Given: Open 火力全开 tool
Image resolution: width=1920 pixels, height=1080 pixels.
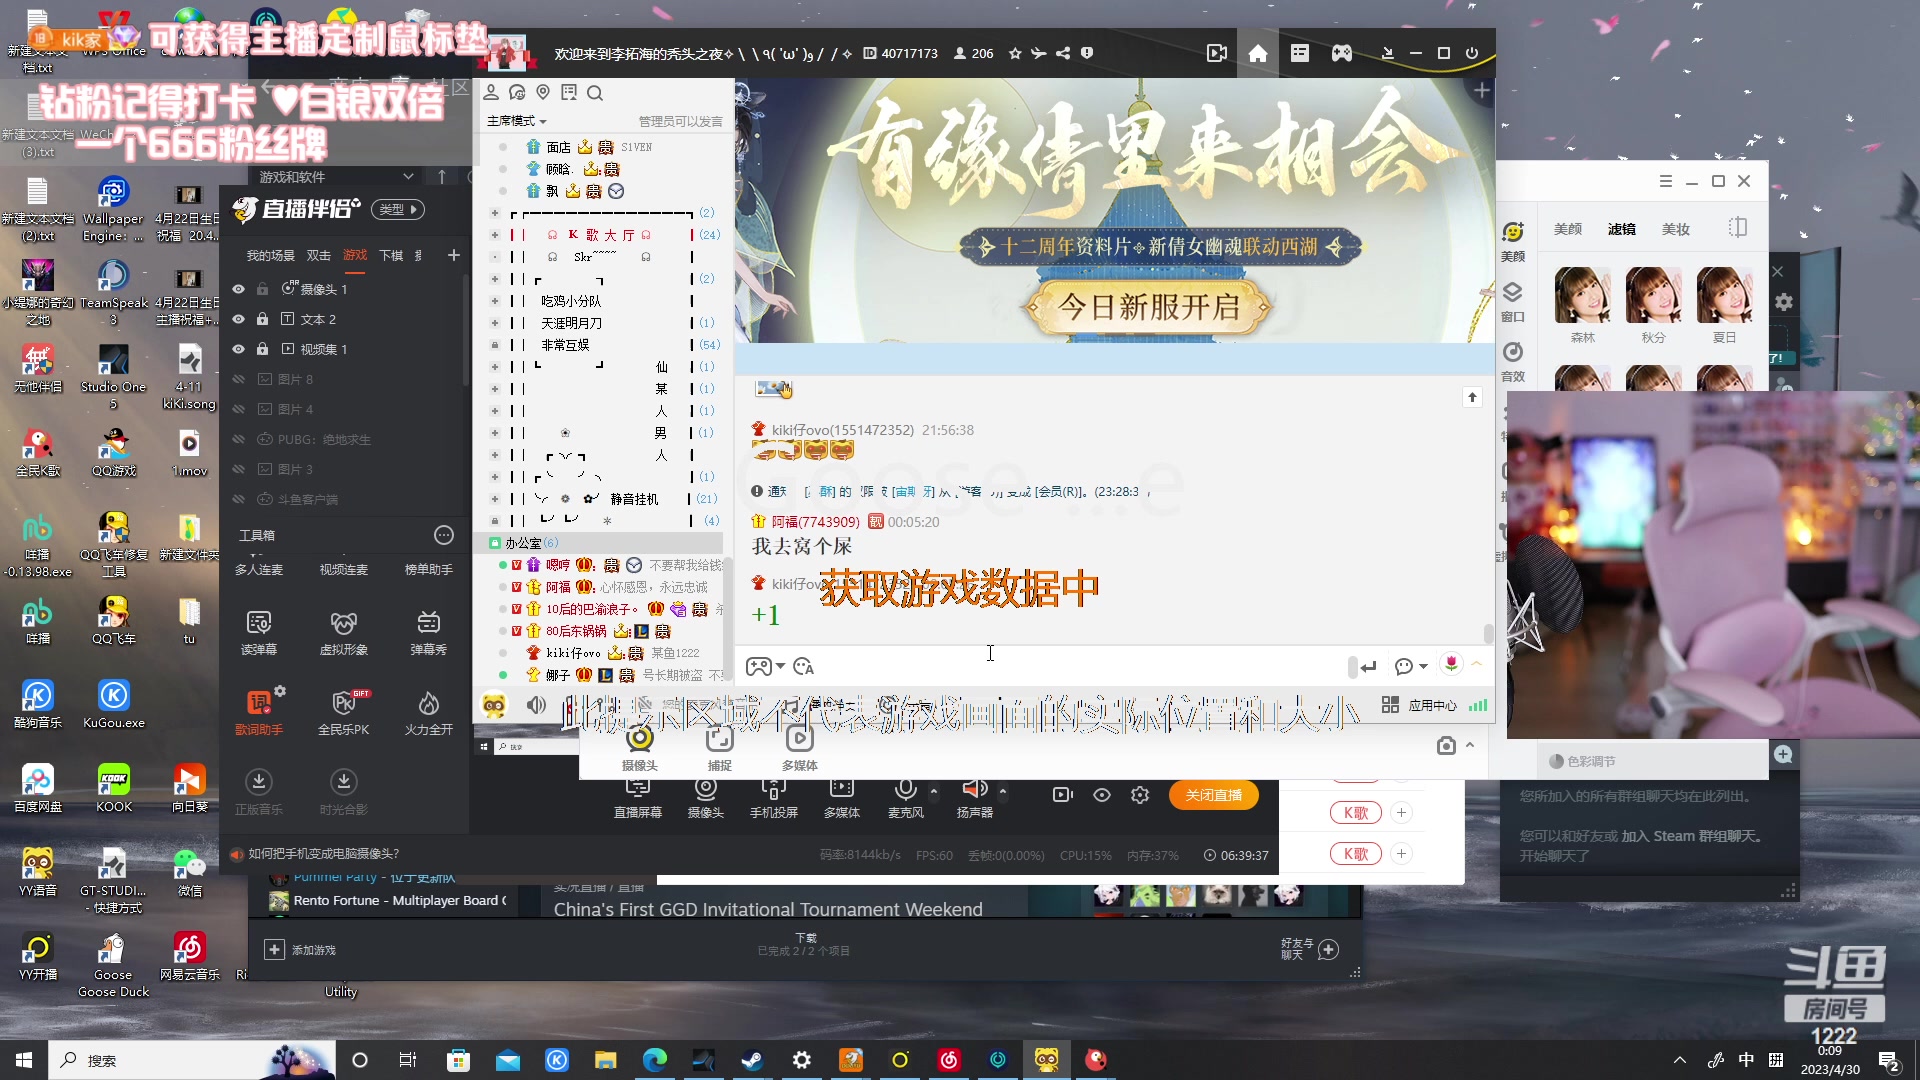Looking at the screenshot, I should 428,712.
